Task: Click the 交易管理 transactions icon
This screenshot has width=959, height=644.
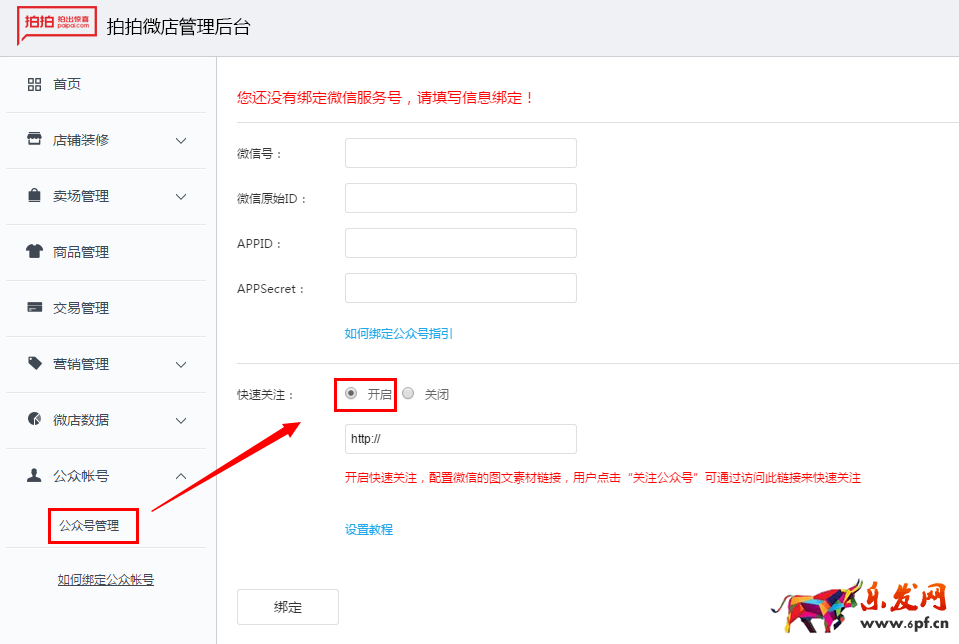Action: (x=35, y=308)
